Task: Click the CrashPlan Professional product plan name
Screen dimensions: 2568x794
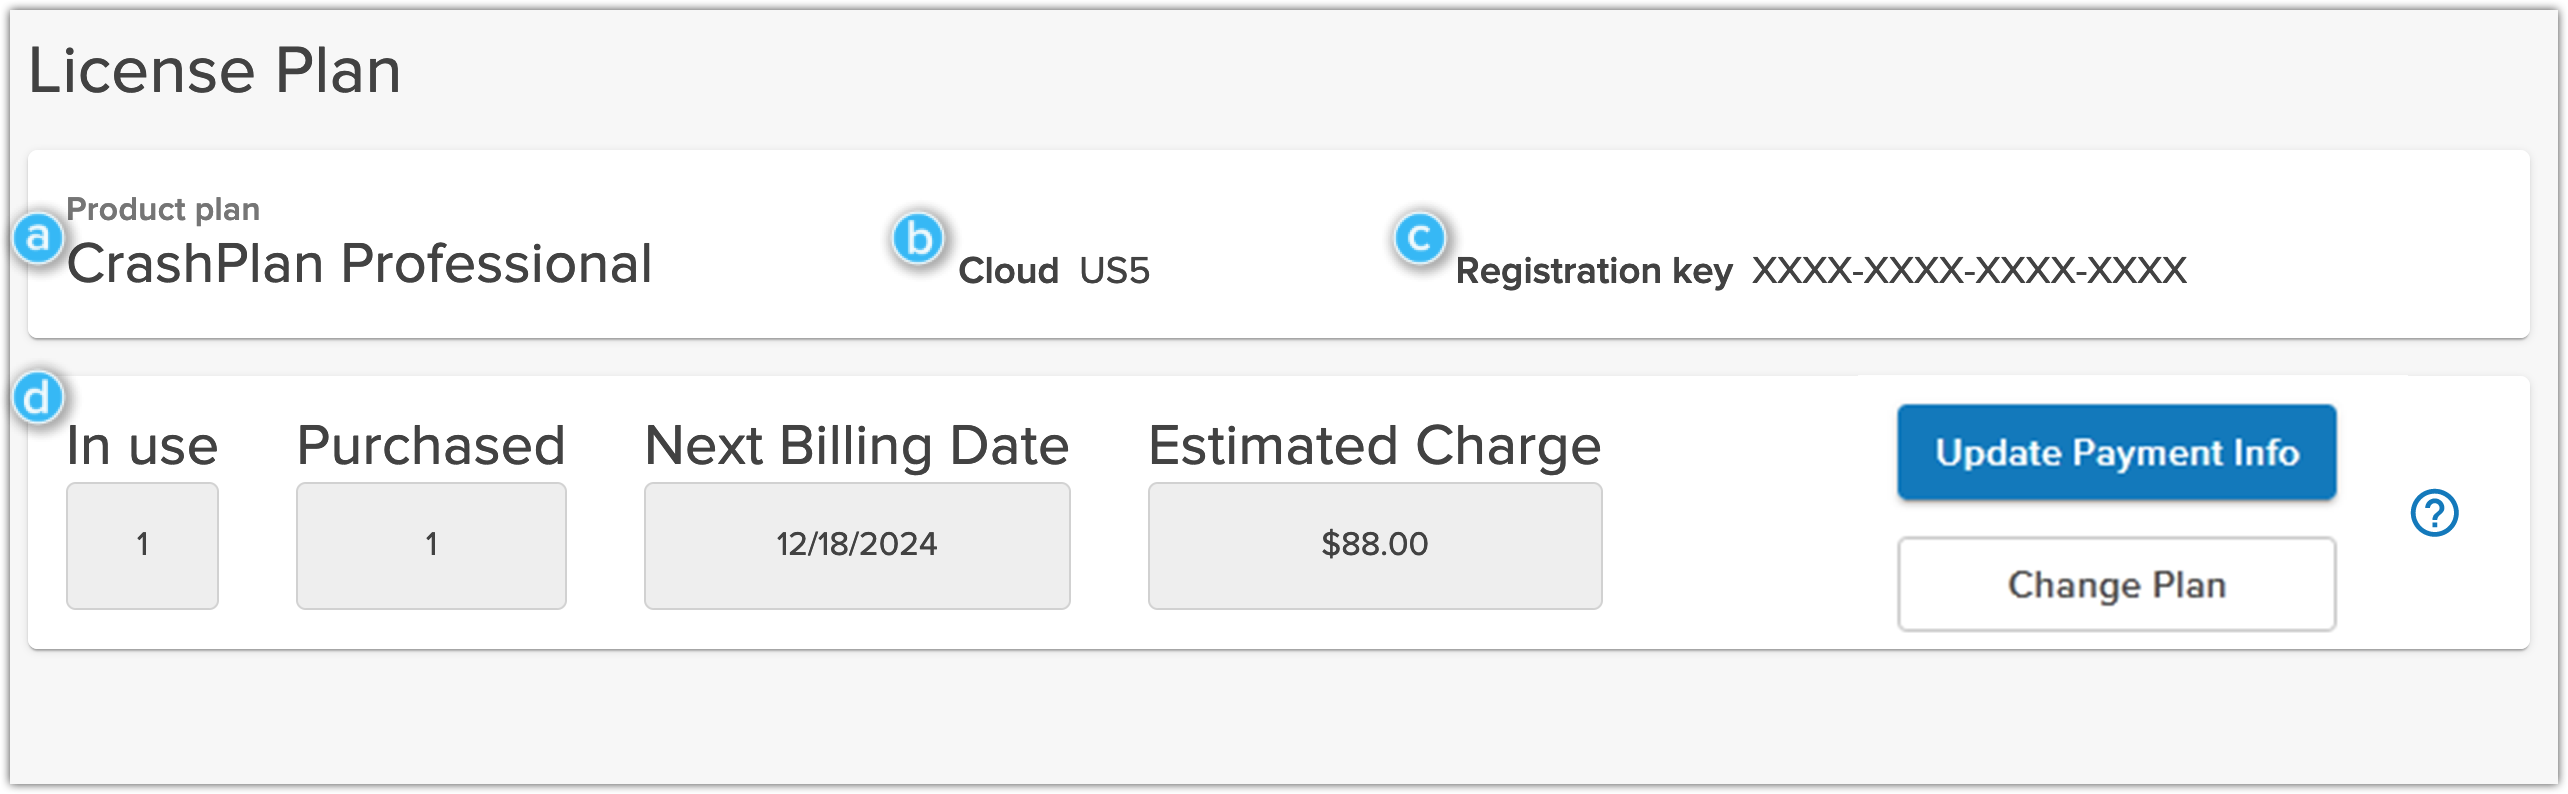Action: (x=360, y=265)
